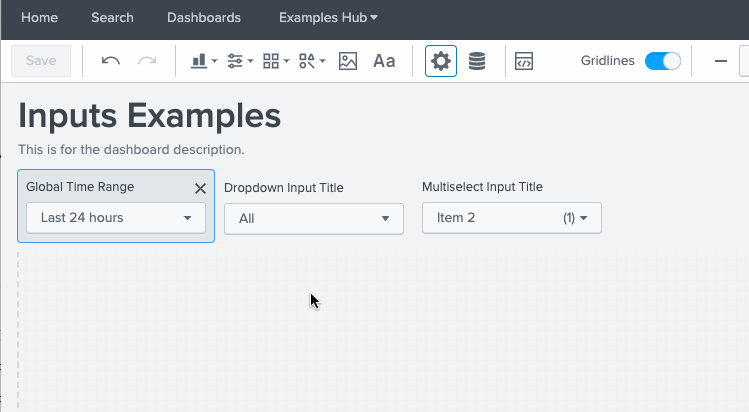Open the data sources database icon
This screenshot has width=749, height=412.
[477, 61]
